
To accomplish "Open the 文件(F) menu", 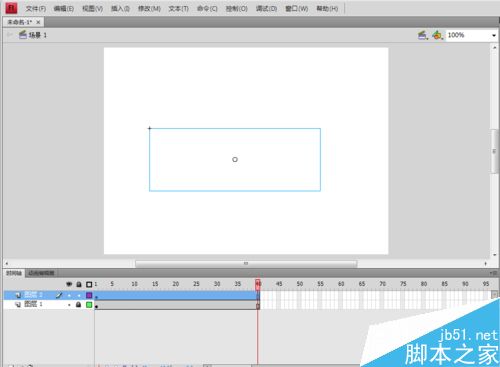I will tap(36, 9).
